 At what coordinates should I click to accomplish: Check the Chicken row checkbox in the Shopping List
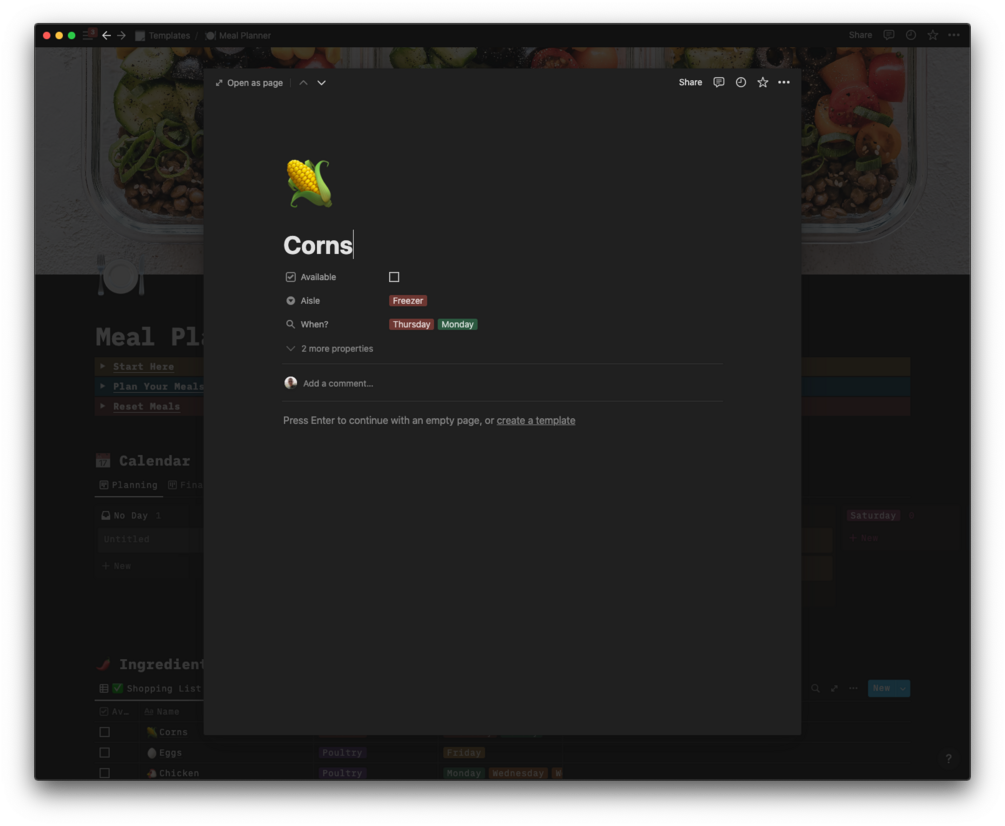pyautogui.click(x=104, y=773)
